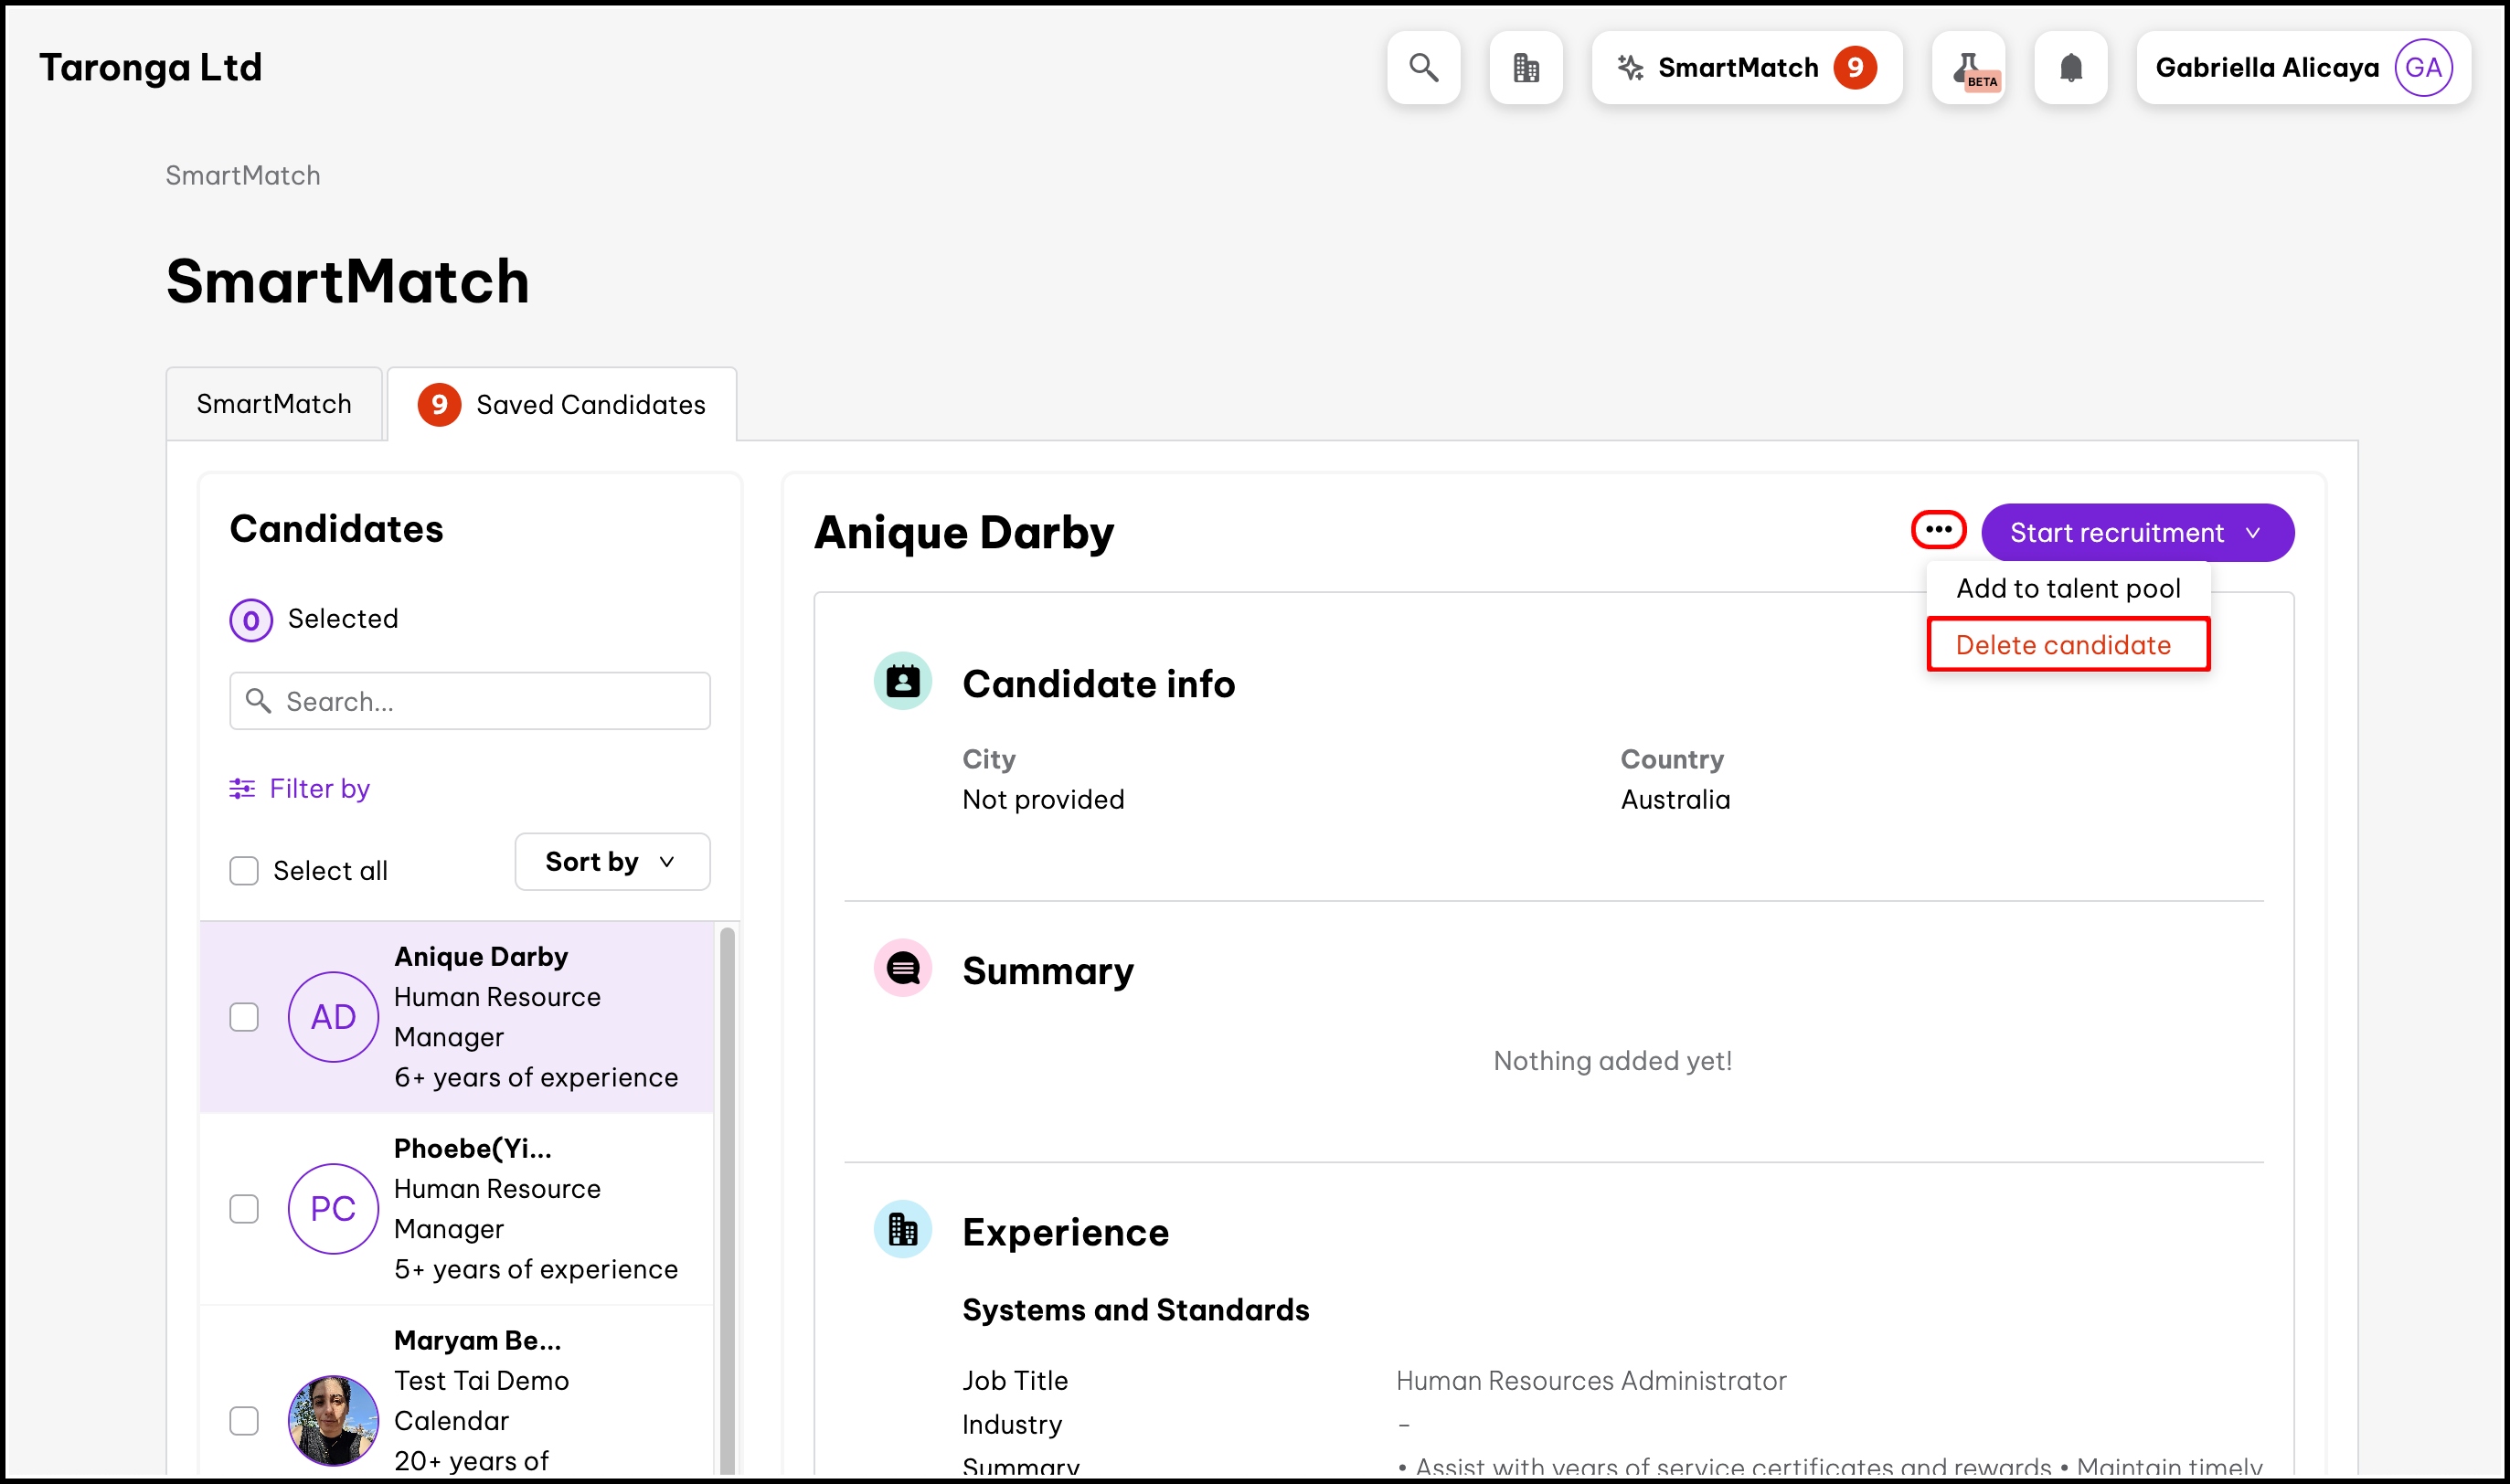The height and width of the screenshot is (1484, 2510).
Task: Check the box for Phoebe(Yi...
Action: [x=244, y=1209]
